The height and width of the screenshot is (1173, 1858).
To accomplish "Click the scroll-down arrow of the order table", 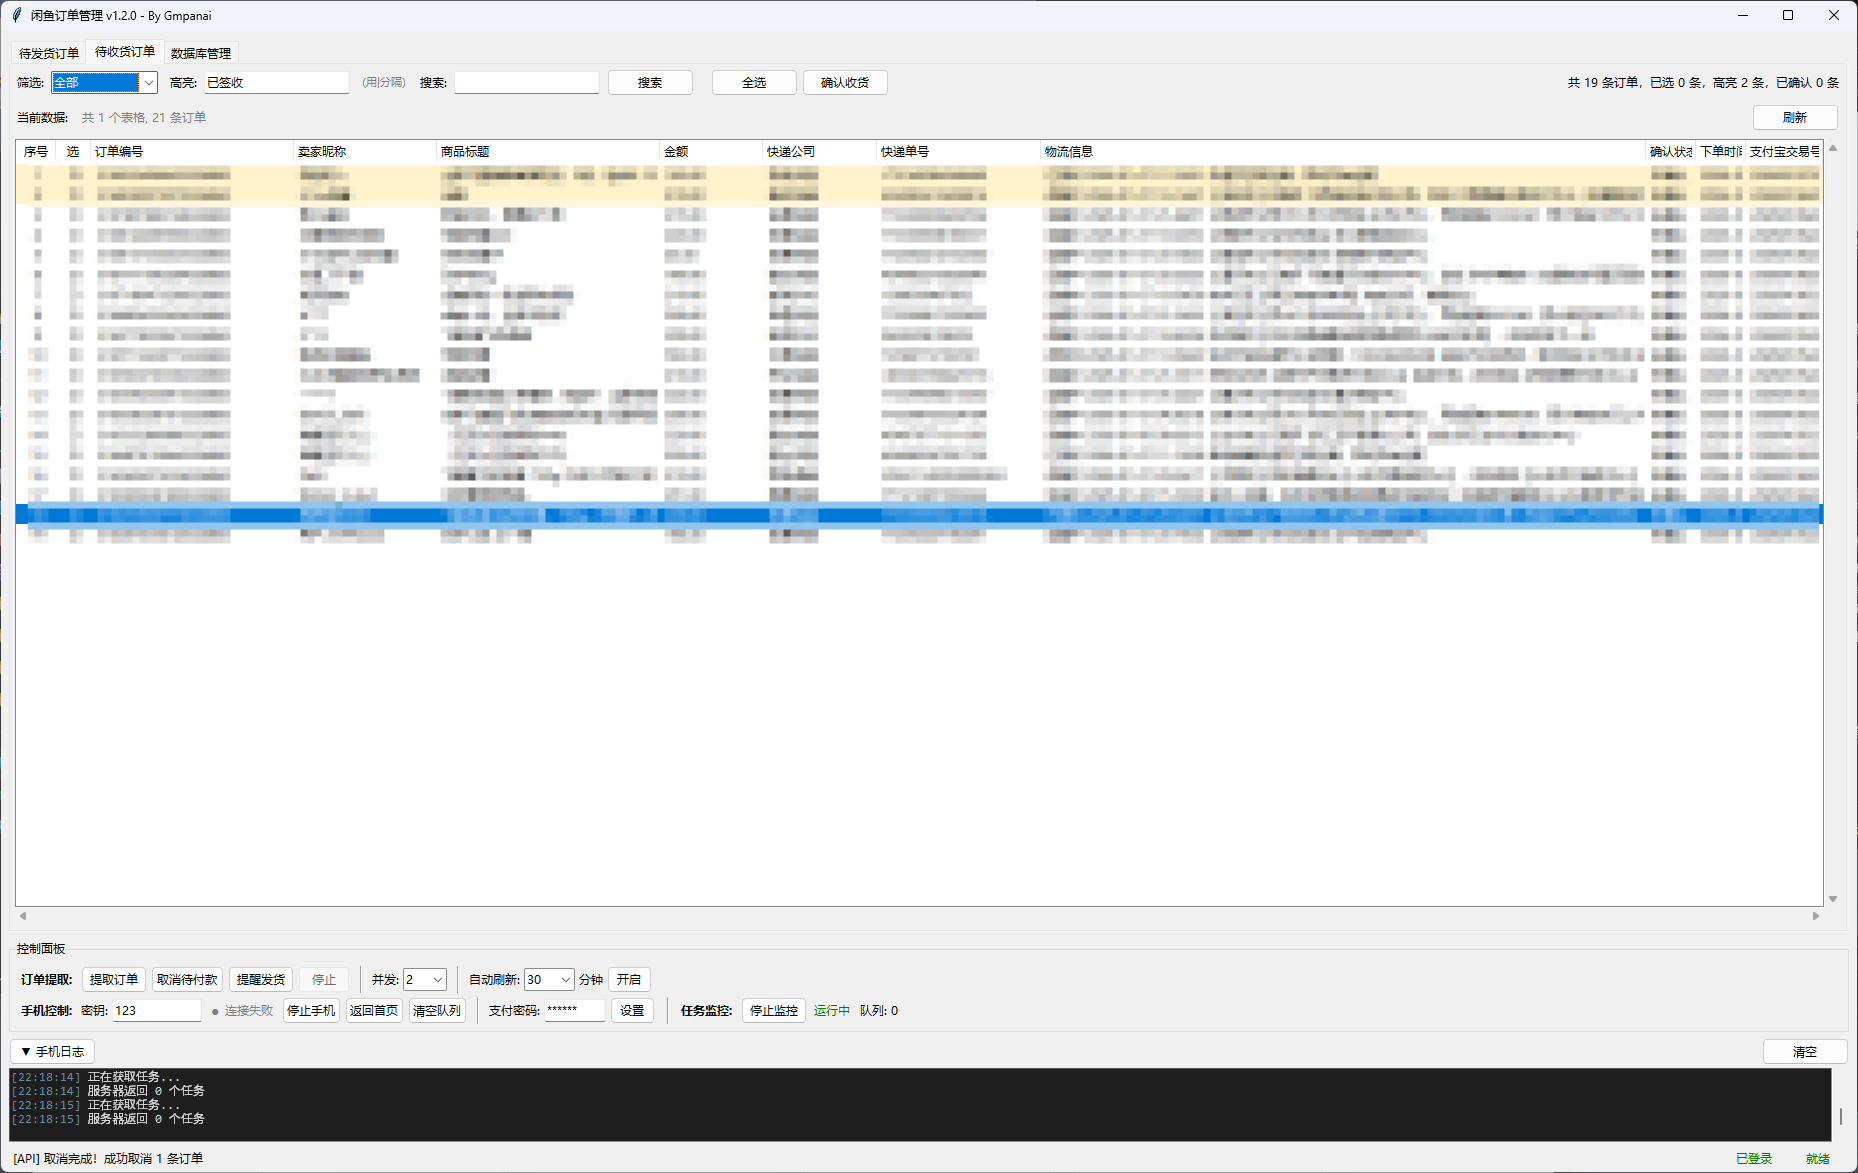I will 1833,899.
